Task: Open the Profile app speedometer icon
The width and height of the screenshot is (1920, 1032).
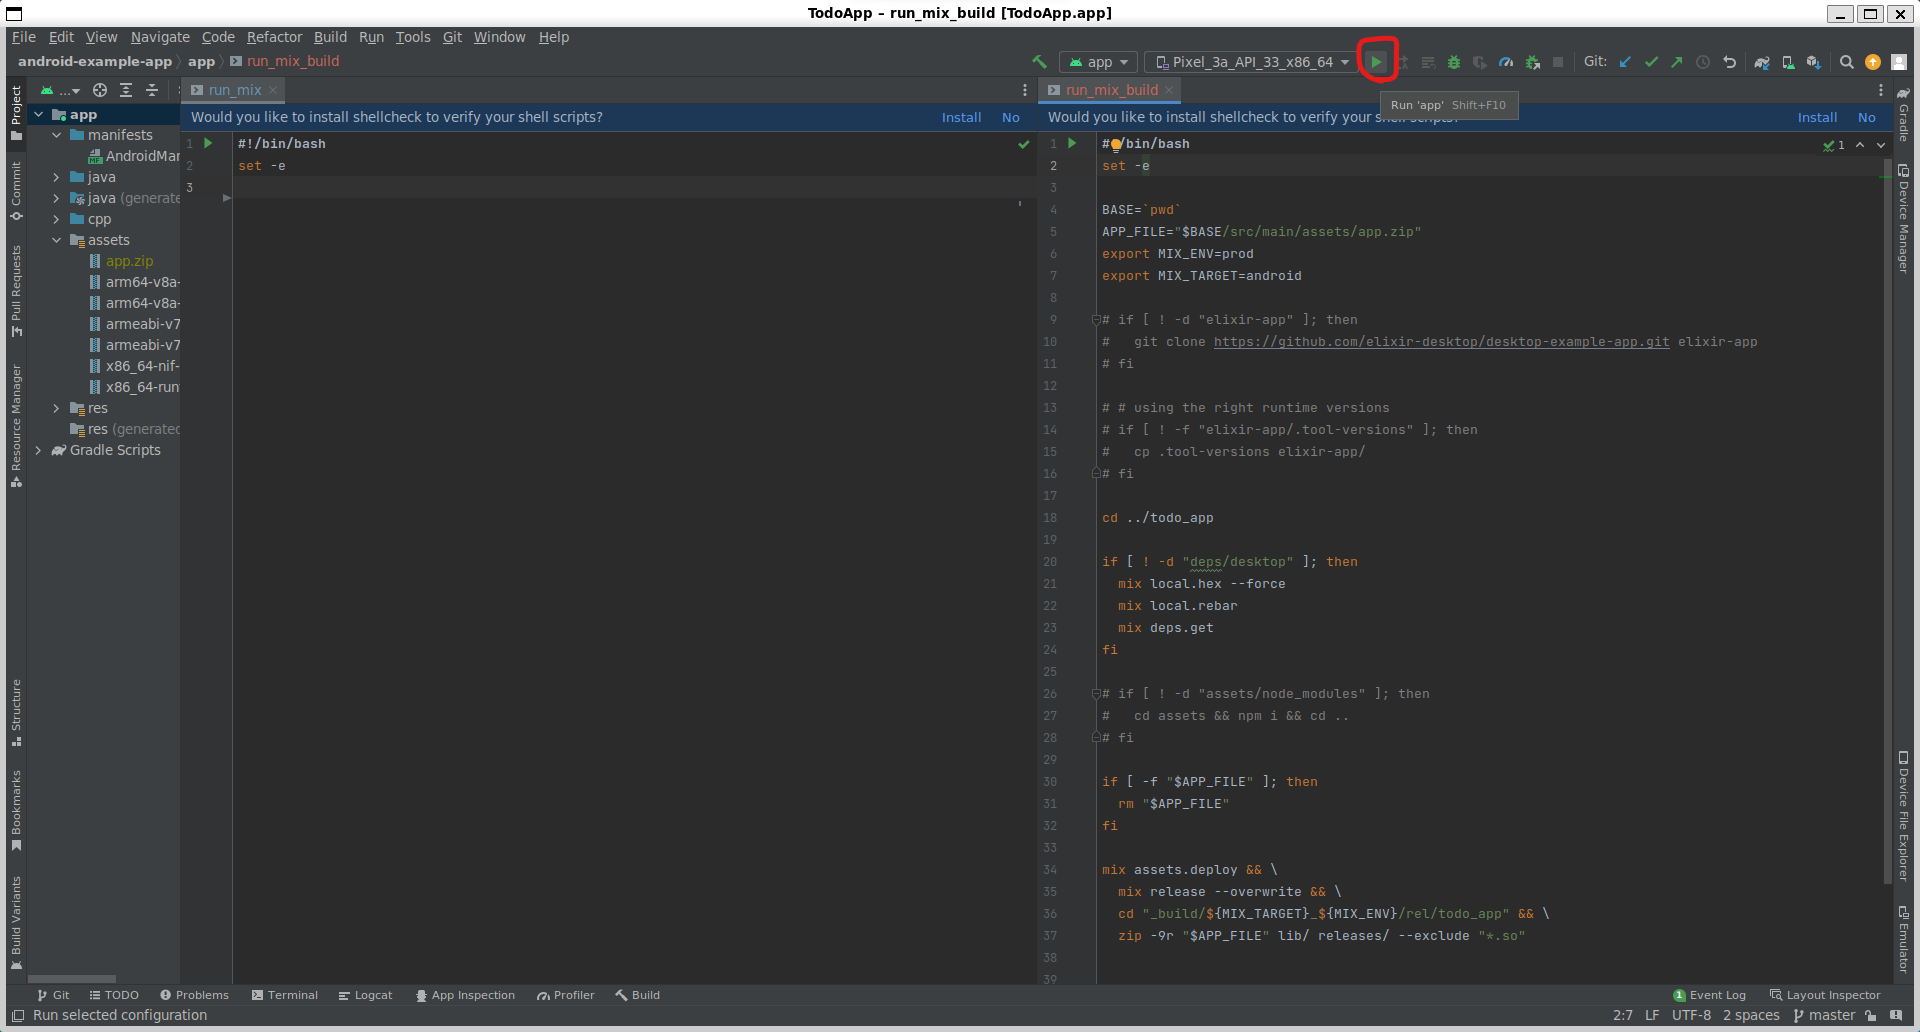Action: 1506,62
